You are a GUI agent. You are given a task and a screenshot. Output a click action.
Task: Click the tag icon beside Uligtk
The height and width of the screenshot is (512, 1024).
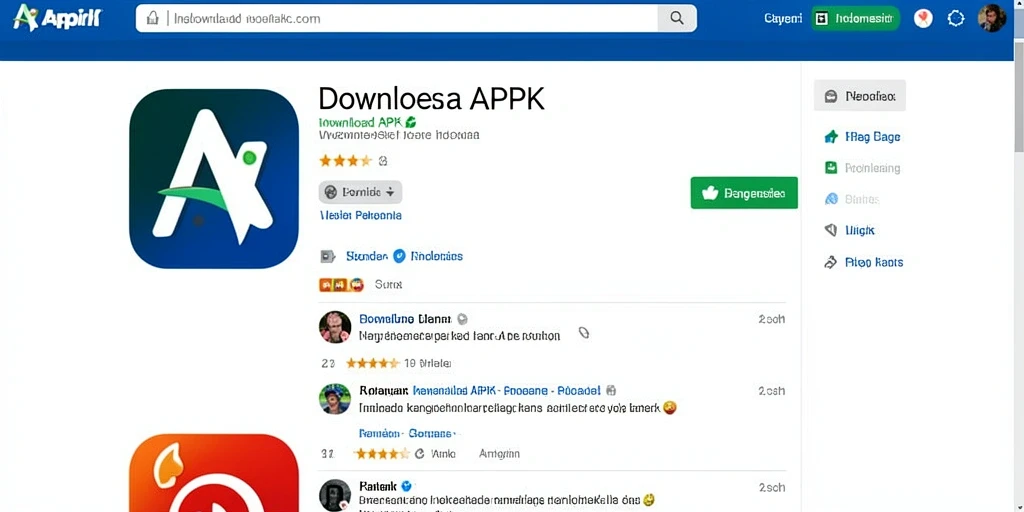point(831,230)
